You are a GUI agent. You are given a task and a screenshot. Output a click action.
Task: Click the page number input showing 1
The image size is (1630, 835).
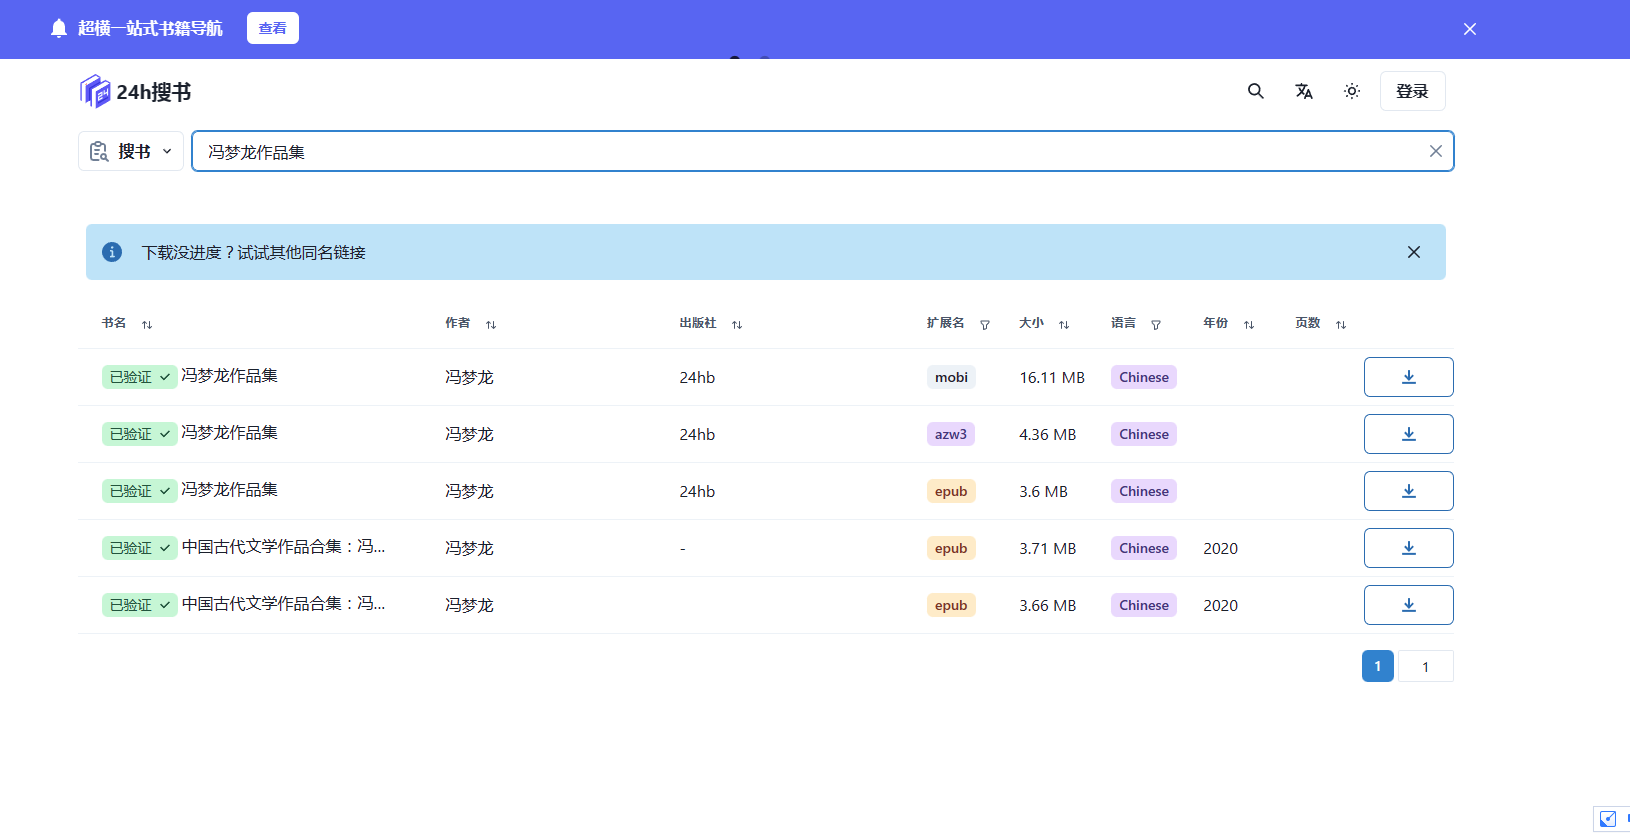tap(1426, 666)
